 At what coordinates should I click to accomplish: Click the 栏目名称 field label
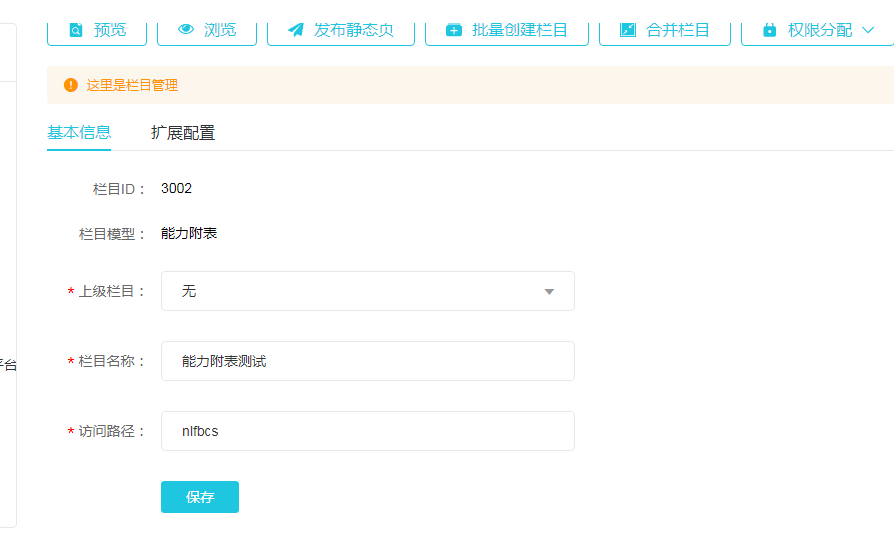point(112,361)
